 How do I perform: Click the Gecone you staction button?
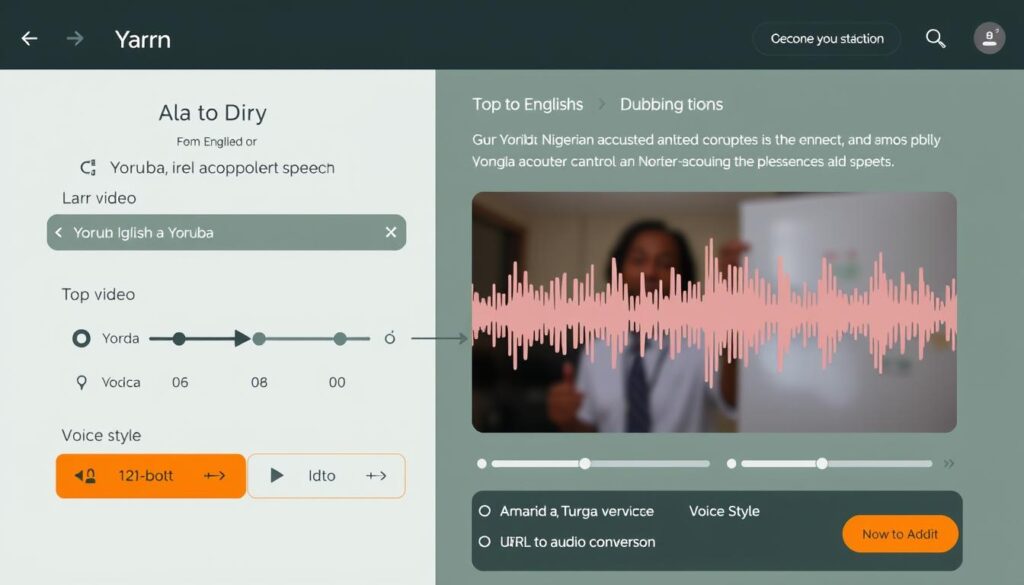(x=826, y=38)
